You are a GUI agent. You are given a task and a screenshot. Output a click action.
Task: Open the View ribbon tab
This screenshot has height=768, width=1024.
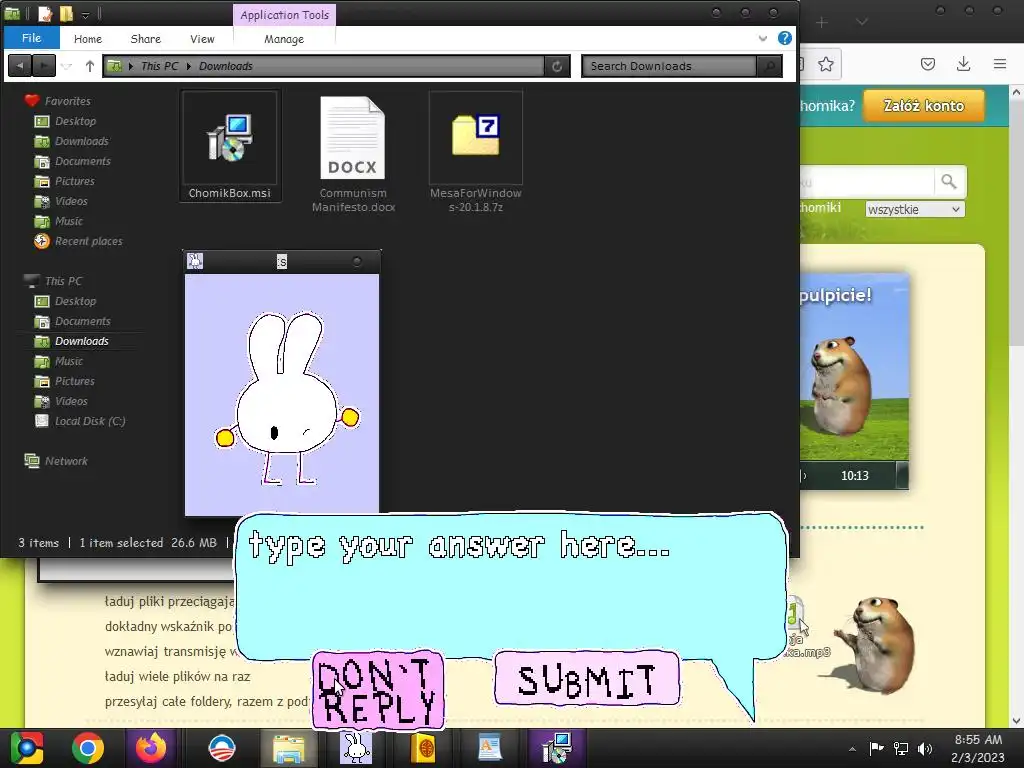[202, 39]
